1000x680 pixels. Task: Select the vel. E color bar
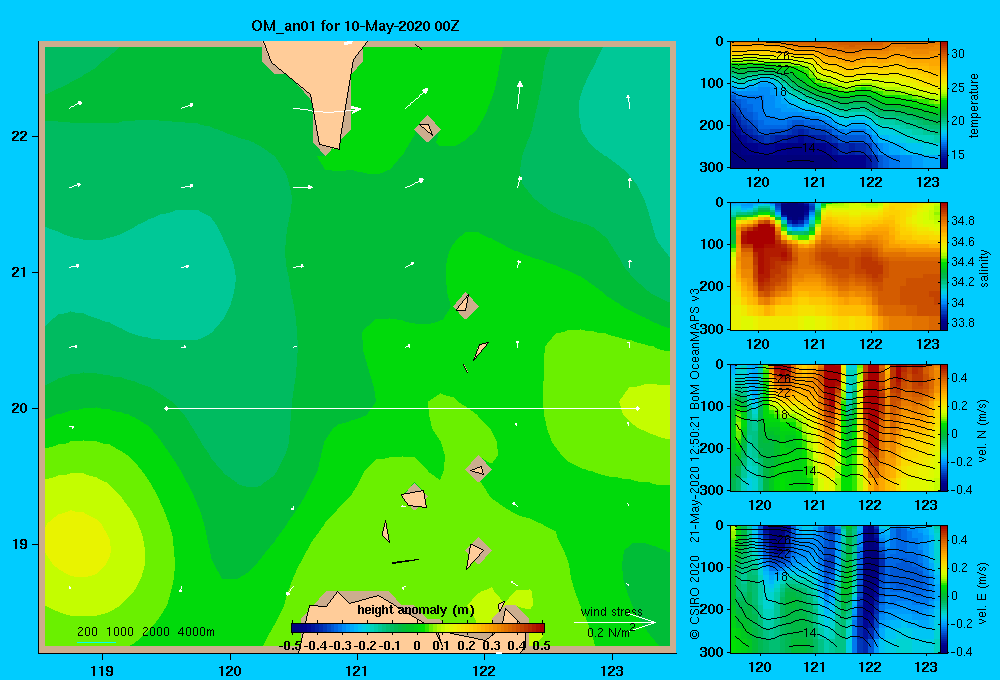[943, 589]
